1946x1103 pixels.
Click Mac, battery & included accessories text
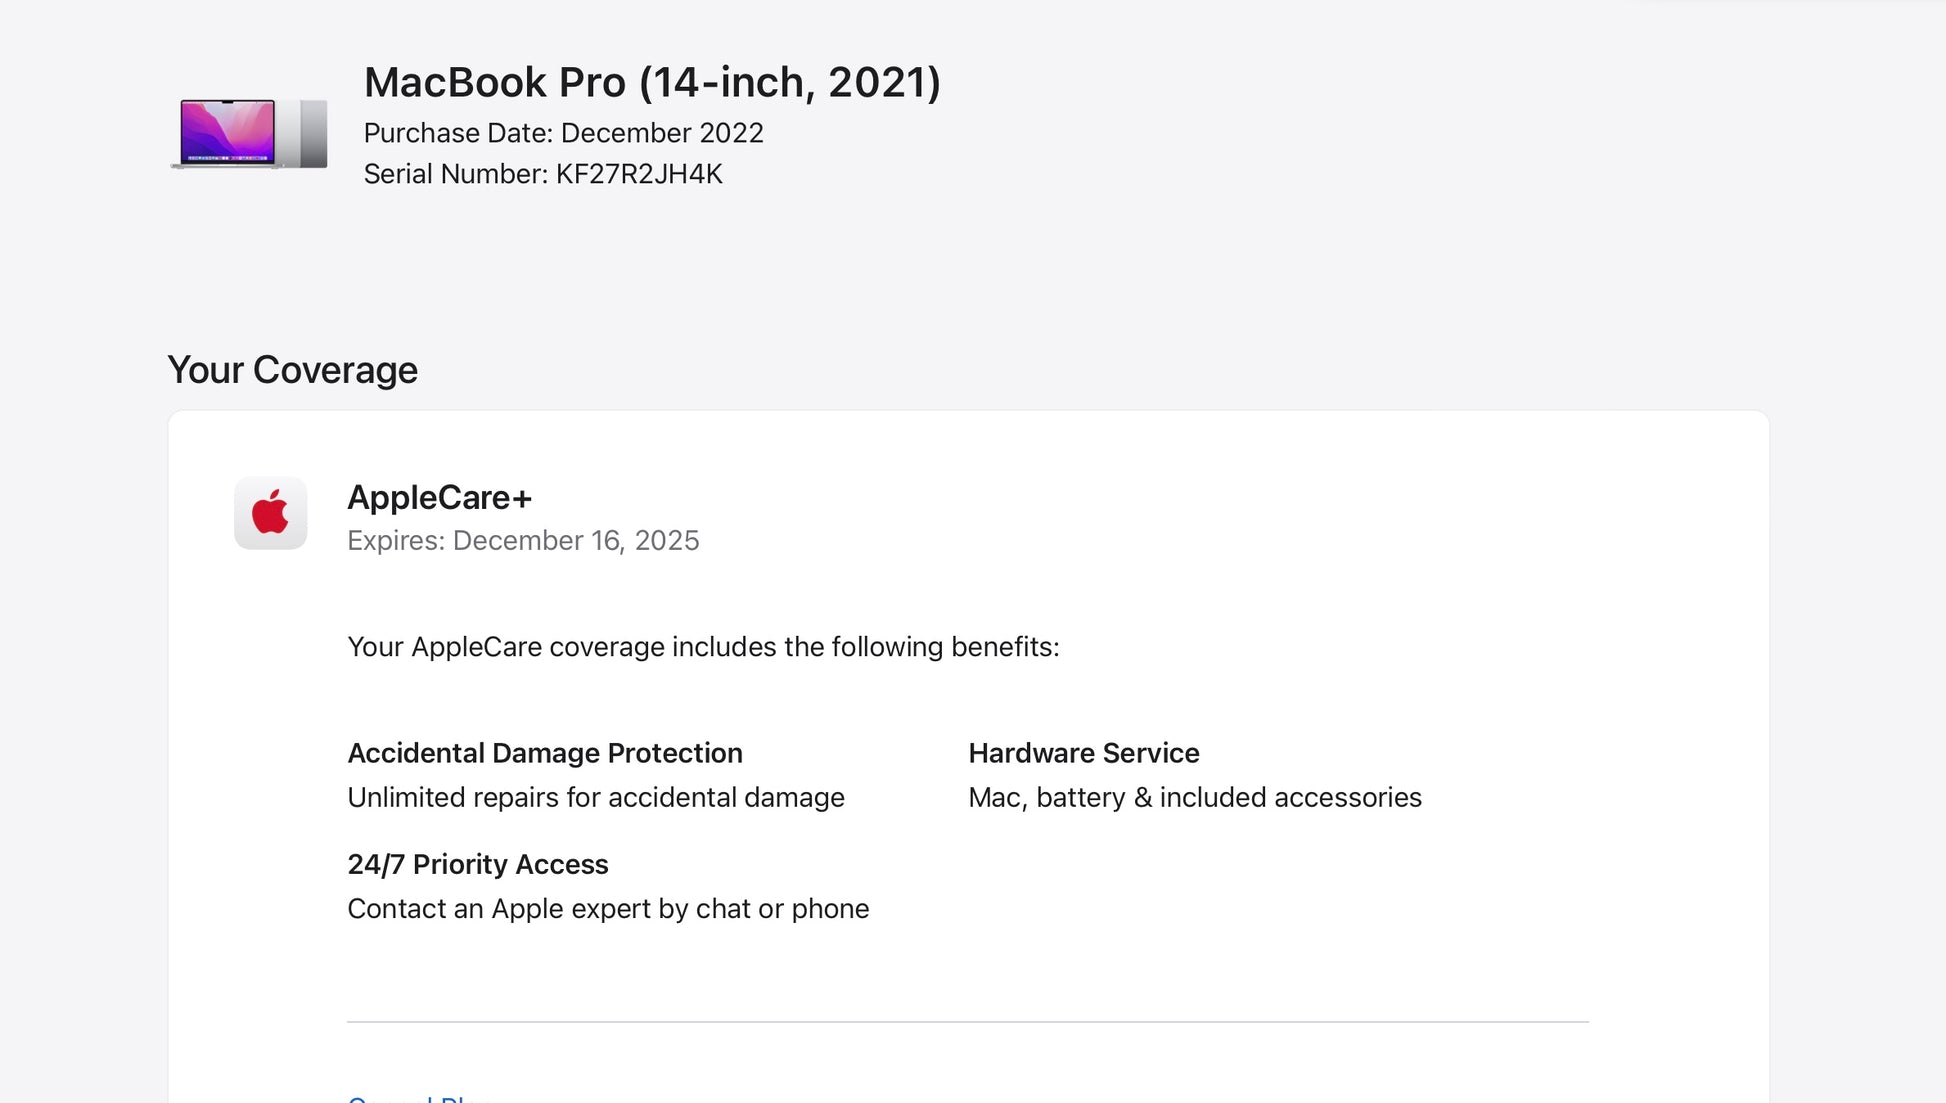point(1194,797)
